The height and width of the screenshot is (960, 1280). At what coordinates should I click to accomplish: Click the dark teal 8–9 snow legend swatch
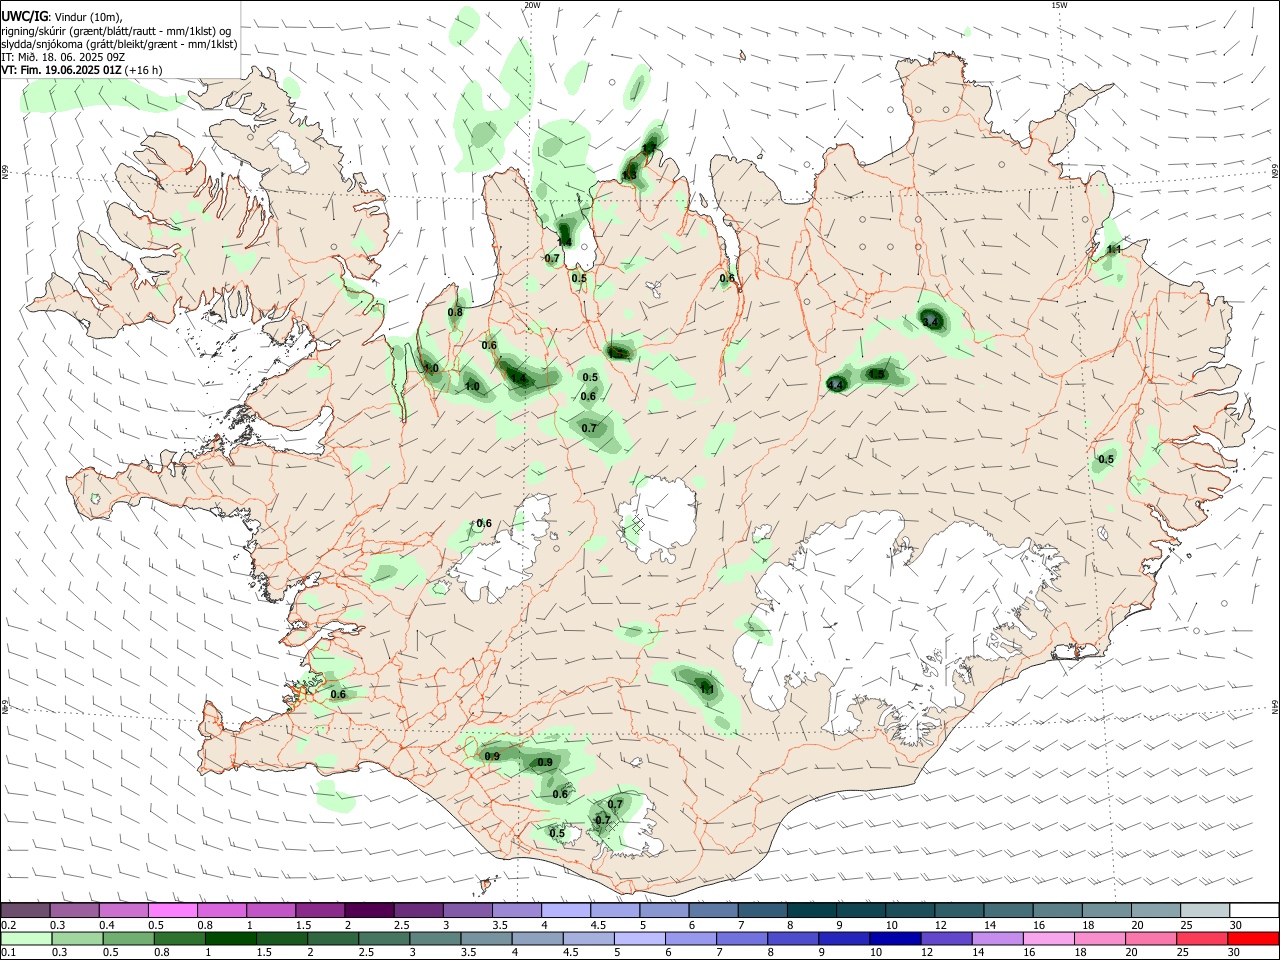click(x=811, y=911)
